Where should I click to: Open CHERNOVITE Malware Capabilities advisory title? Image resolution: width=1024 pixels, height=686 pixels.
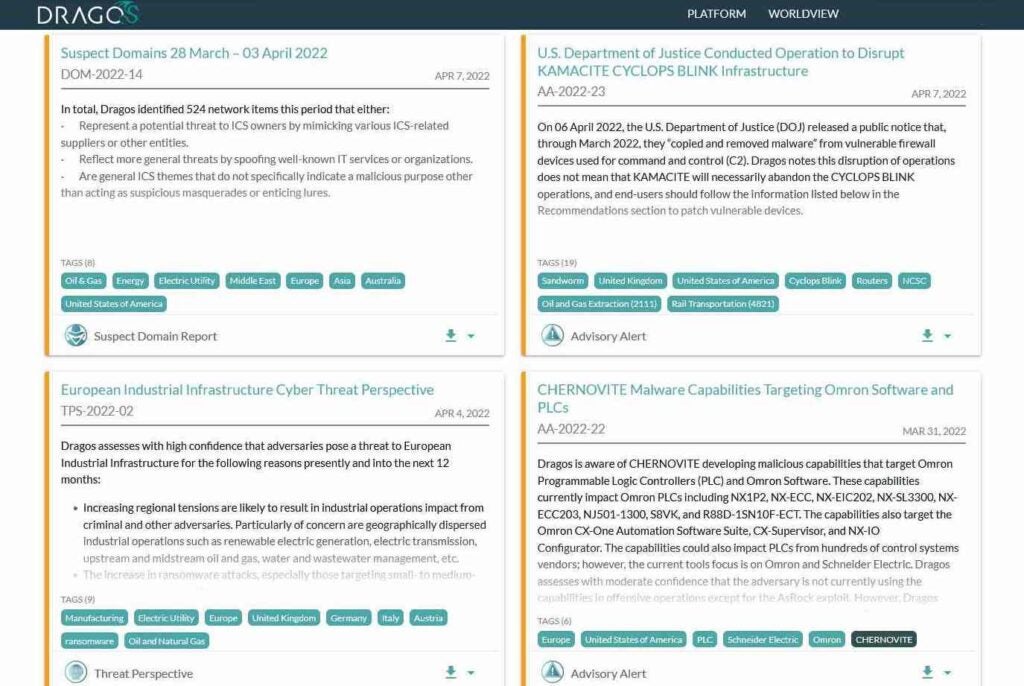click(745, 399)
